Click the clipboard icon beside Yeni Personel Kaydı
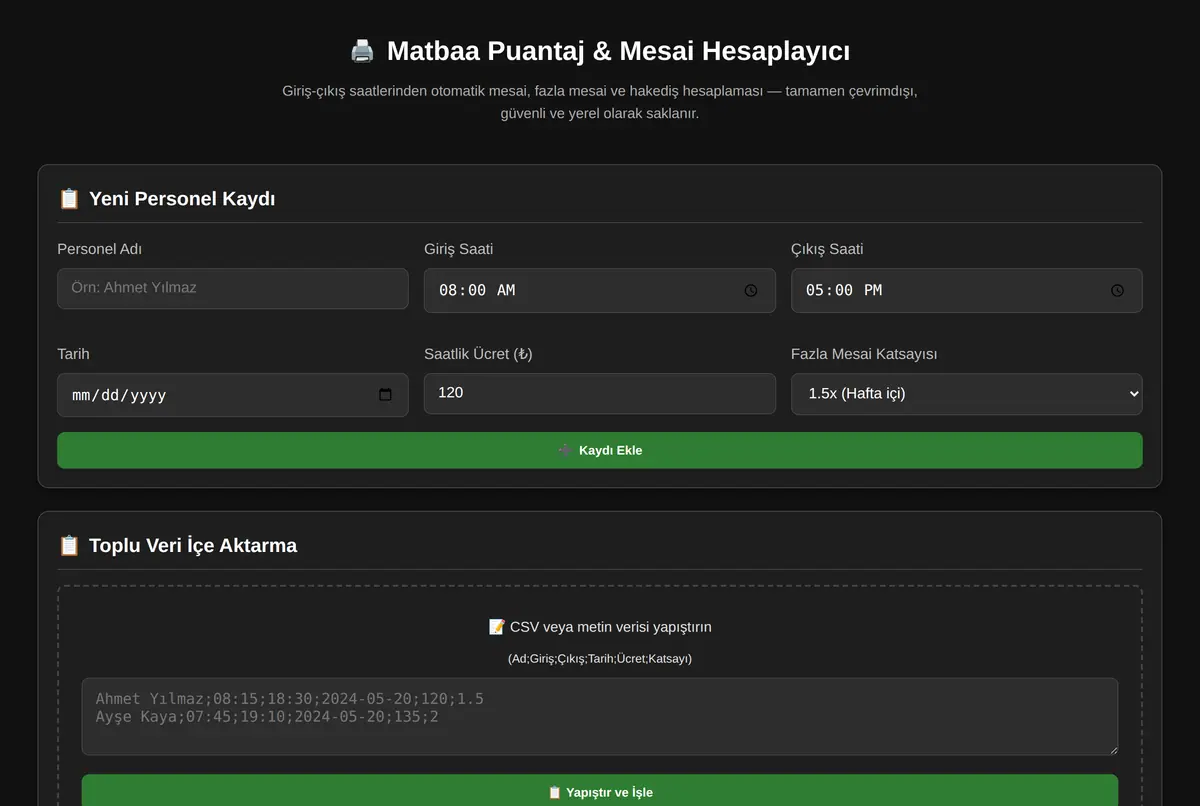 tap(69, 199)
